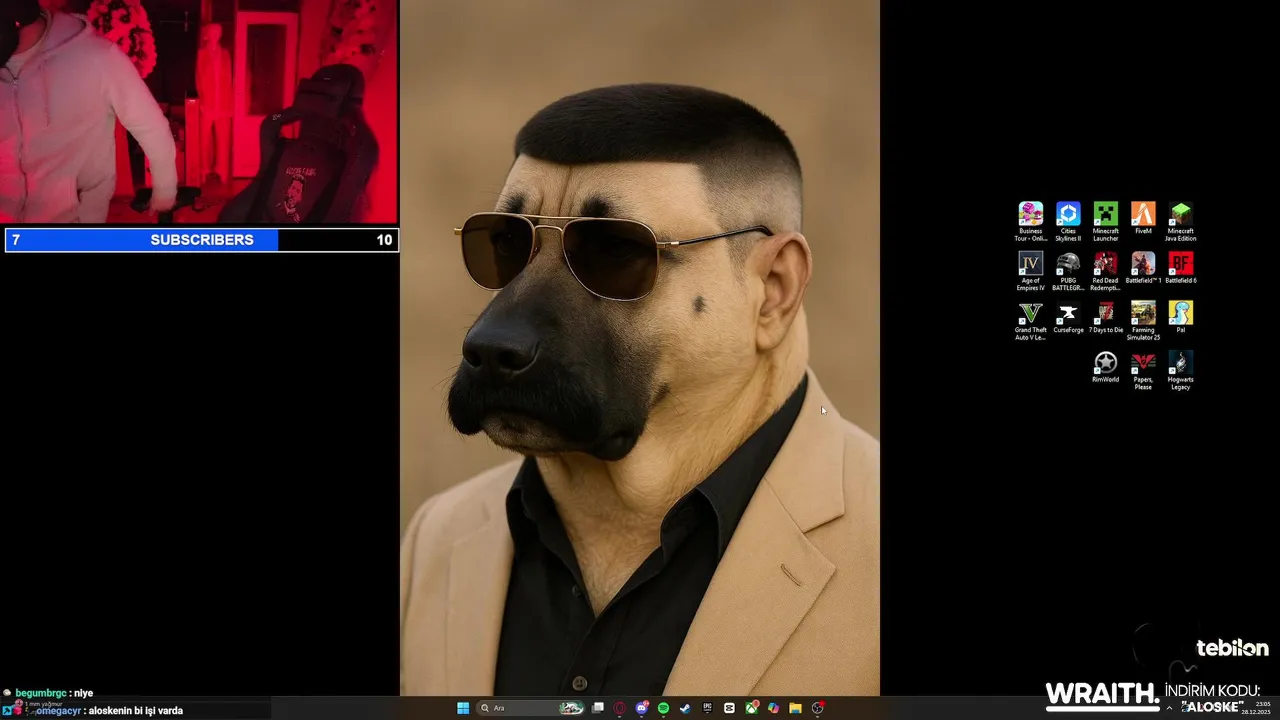Open the clock showing 23:05
Image resolution: width=1280 pixels, height=720 pixels.
(1256, 708)
